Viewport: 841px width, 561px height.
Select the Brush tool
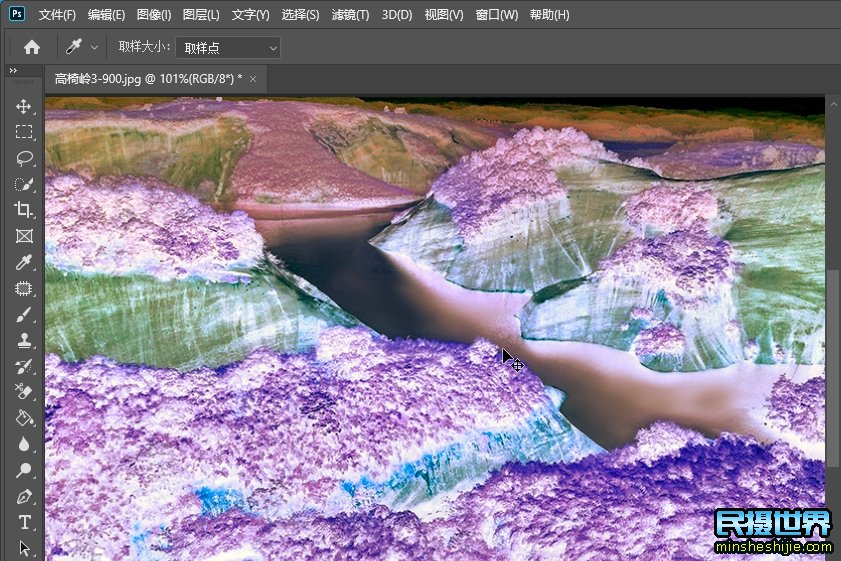(24, 314)
